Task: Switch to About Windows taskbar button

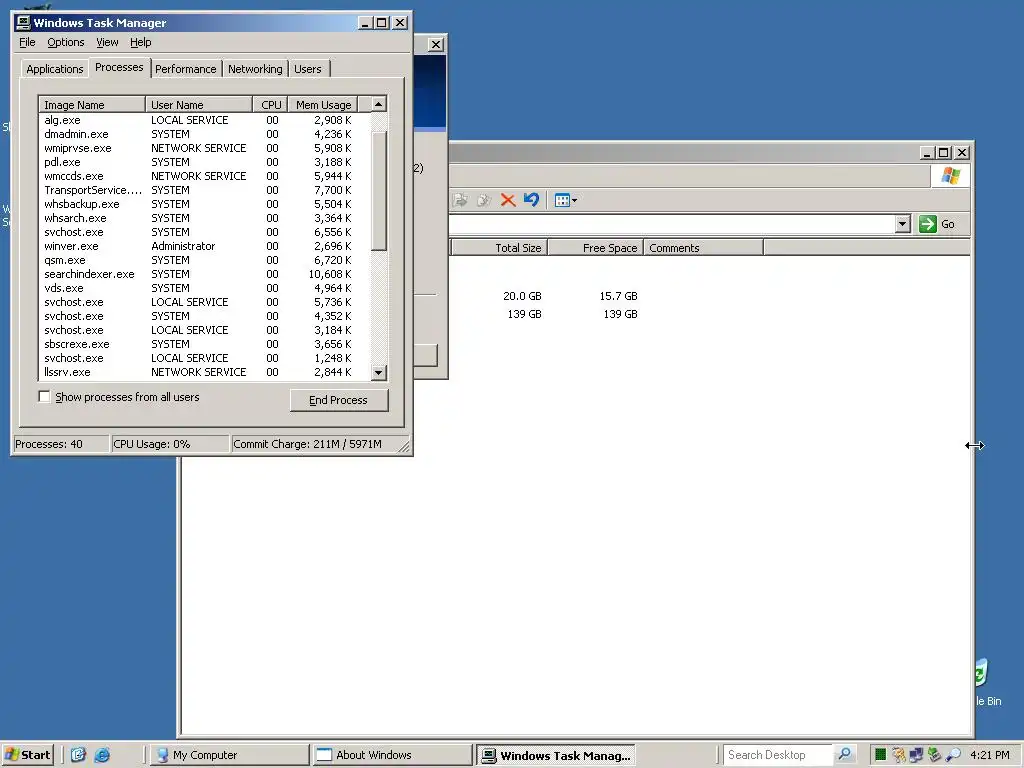Action: tap(392, 755)
